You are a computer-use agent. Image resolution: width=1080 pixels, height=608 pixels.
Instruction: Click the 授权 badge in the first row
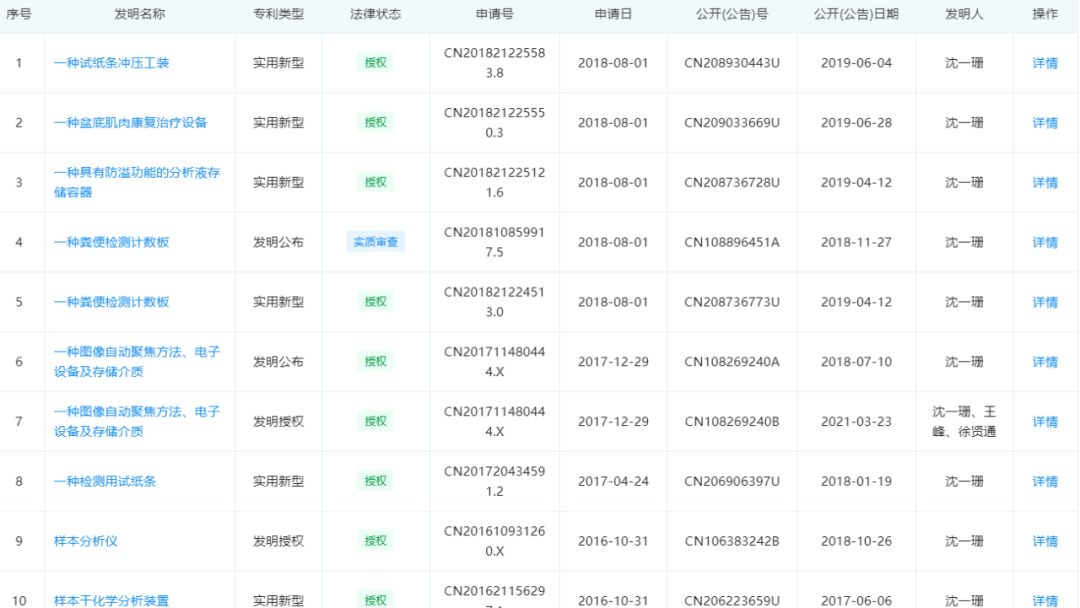point(376,62)
